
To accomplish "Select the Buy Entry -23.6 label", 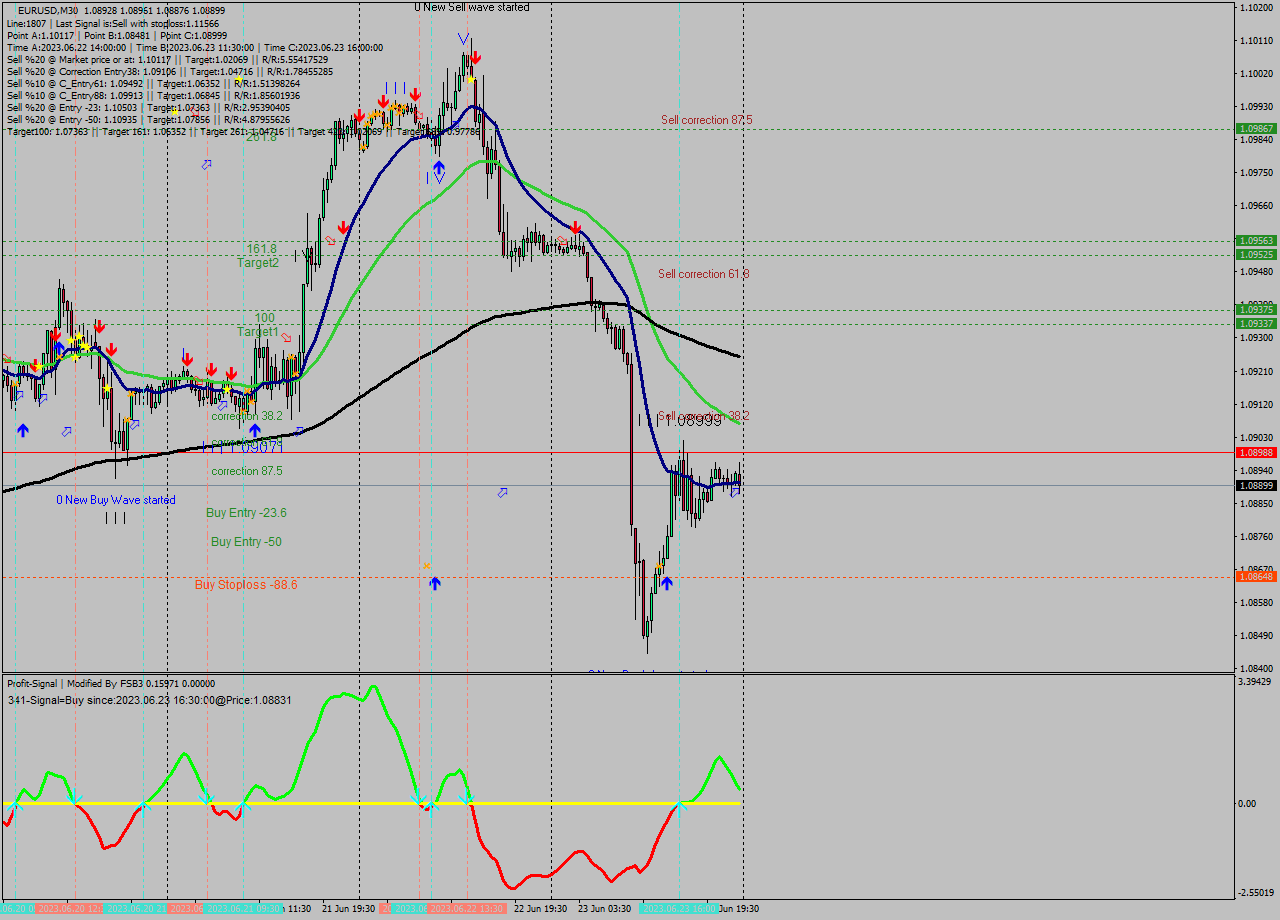I will coord(246,513).
